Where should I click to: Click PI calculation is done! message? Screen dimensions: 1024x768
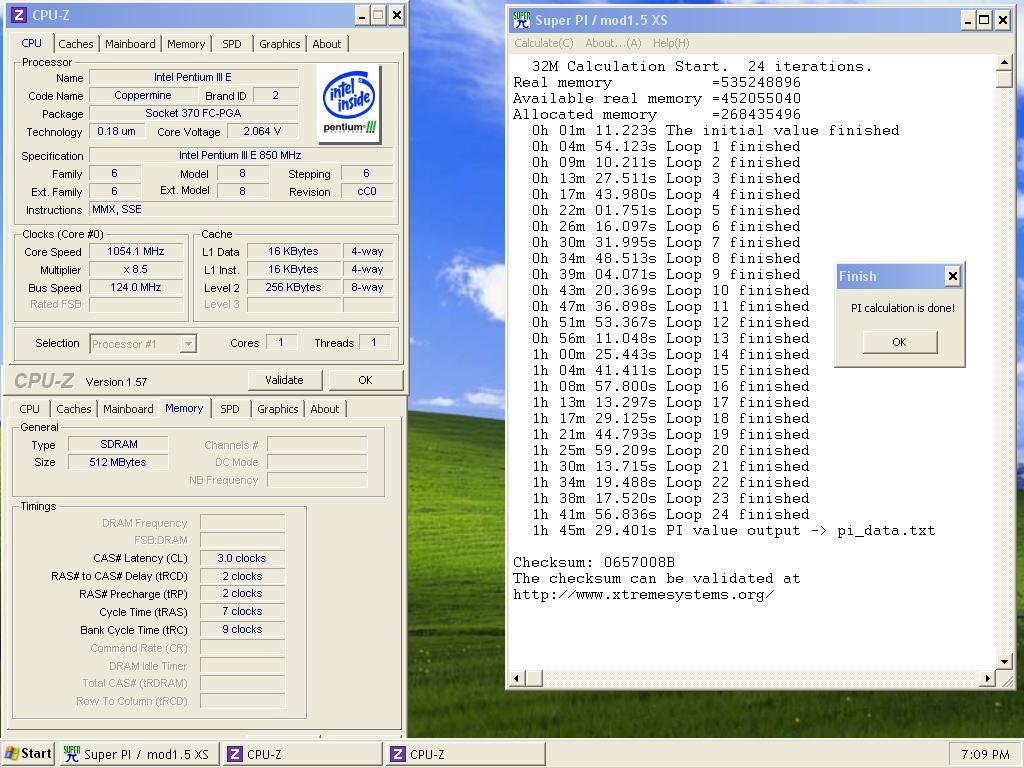pyautogui.click(x=903, y=308)
